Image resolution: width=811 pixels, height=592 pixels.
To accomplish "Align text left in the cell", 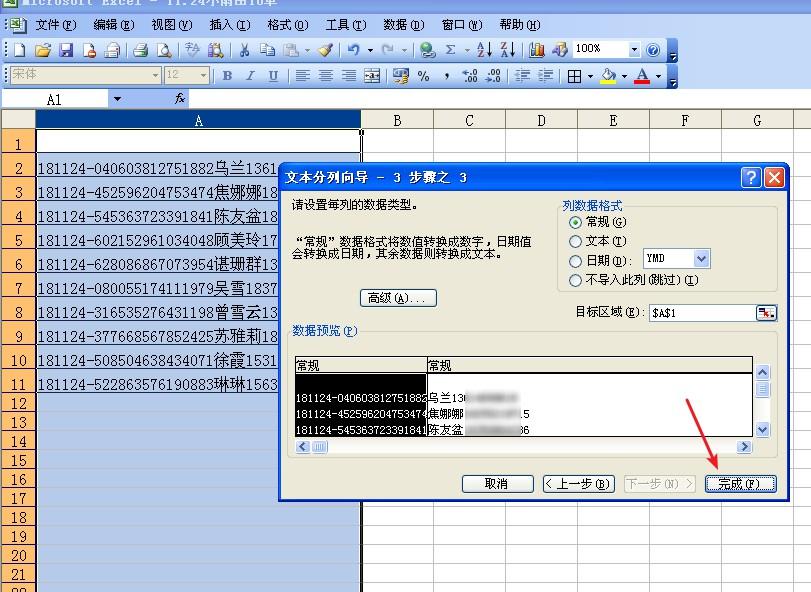I will coord(303,77).
